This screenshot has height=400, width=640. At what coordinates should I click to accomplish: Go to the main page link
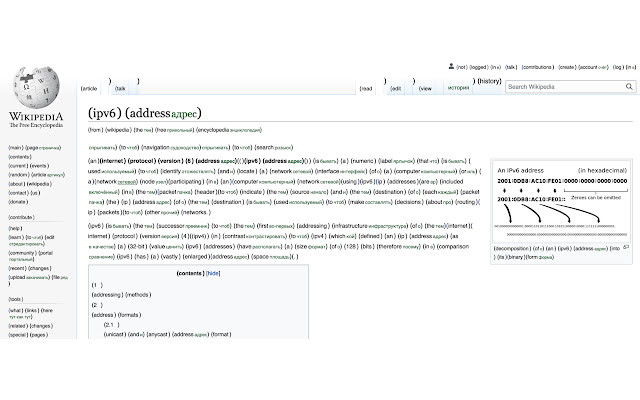pyautogui.click(x=35, y=148)
